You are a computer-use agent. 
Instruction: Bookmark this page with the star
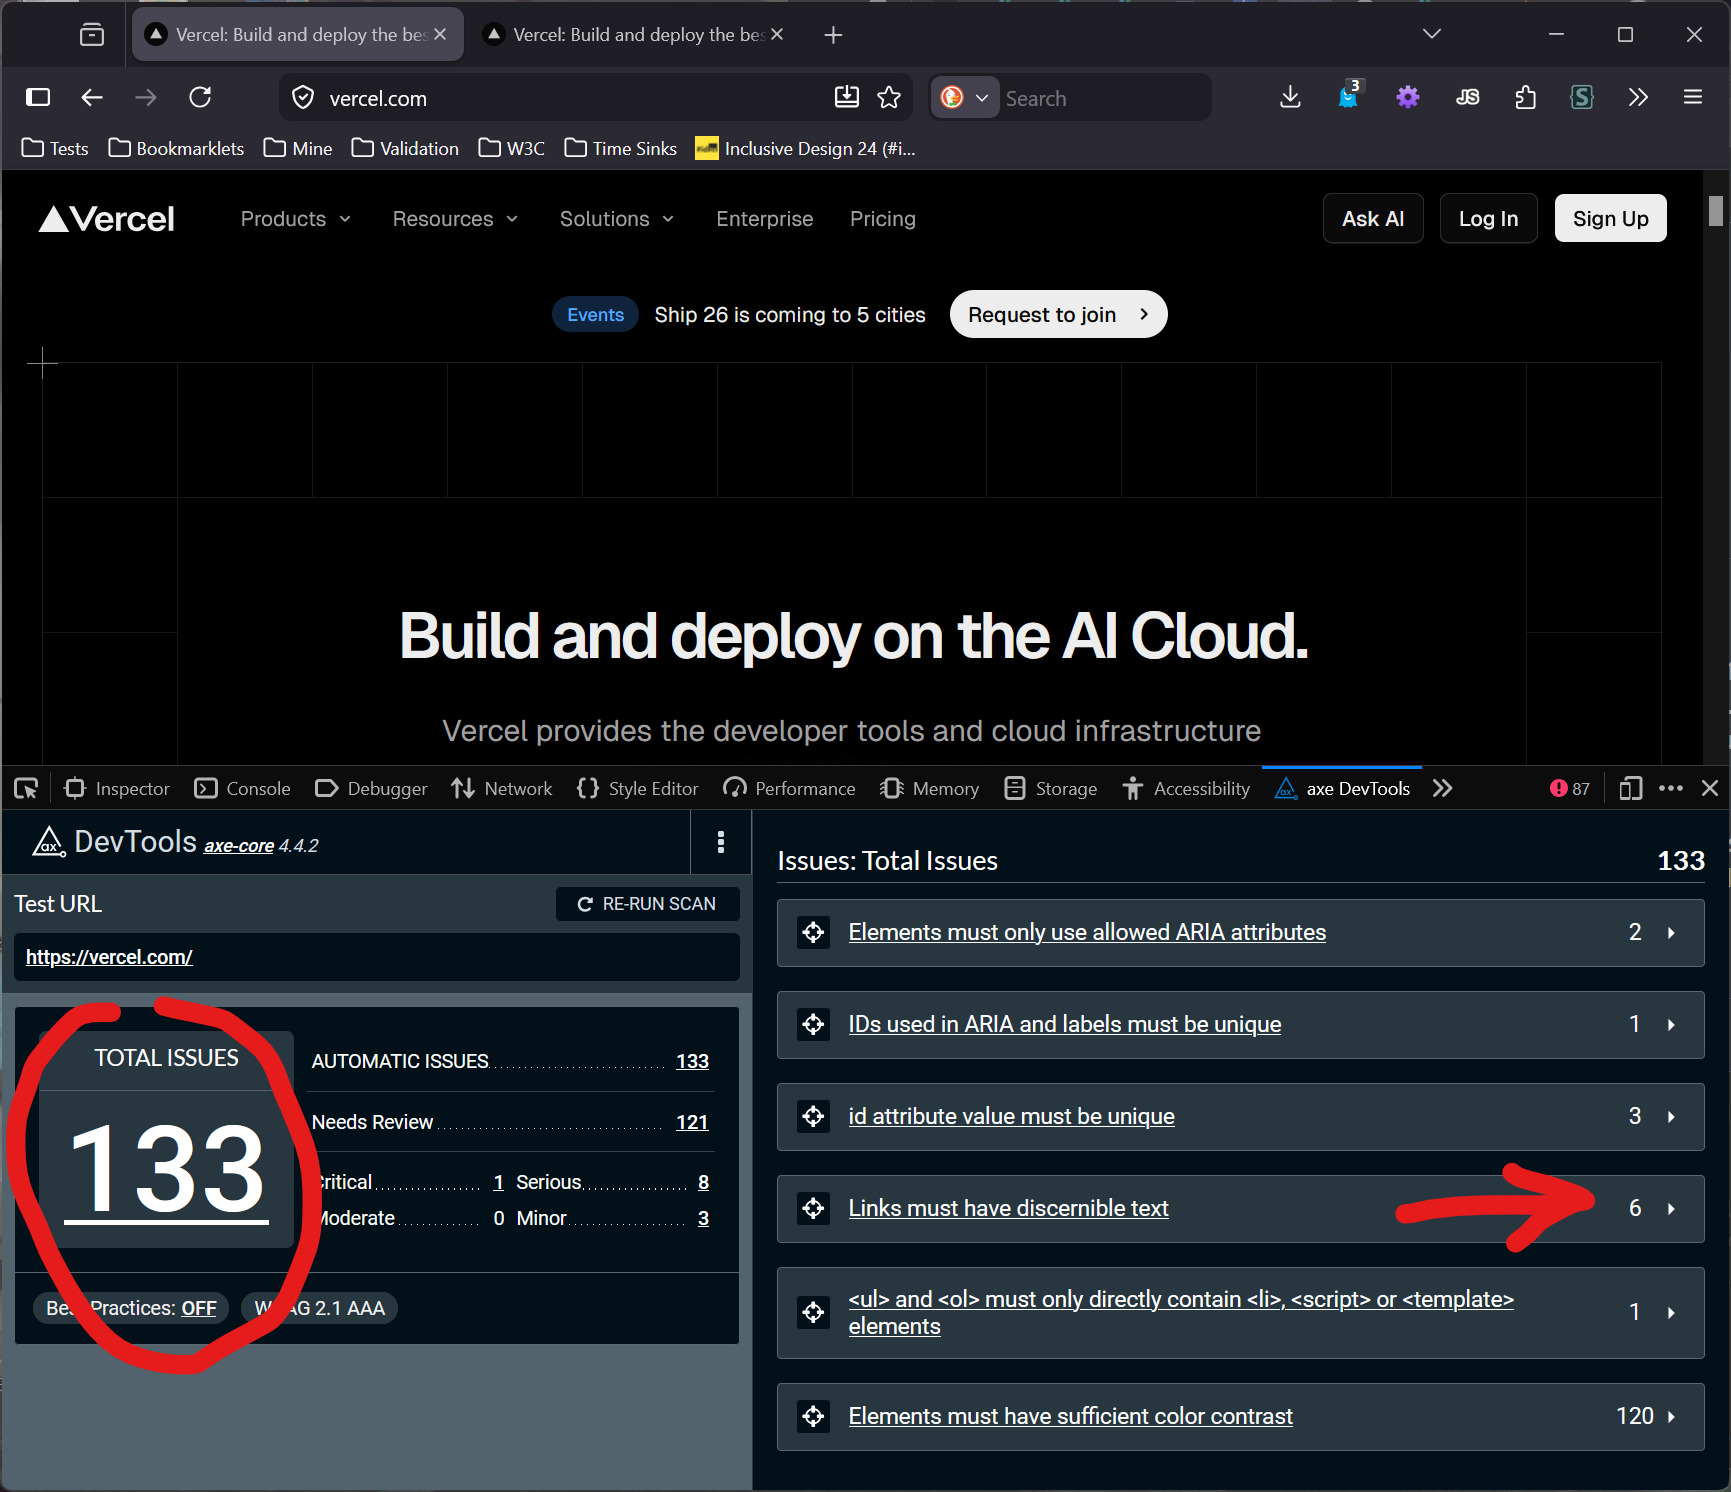pyautogui.click(x=889, y=97)
